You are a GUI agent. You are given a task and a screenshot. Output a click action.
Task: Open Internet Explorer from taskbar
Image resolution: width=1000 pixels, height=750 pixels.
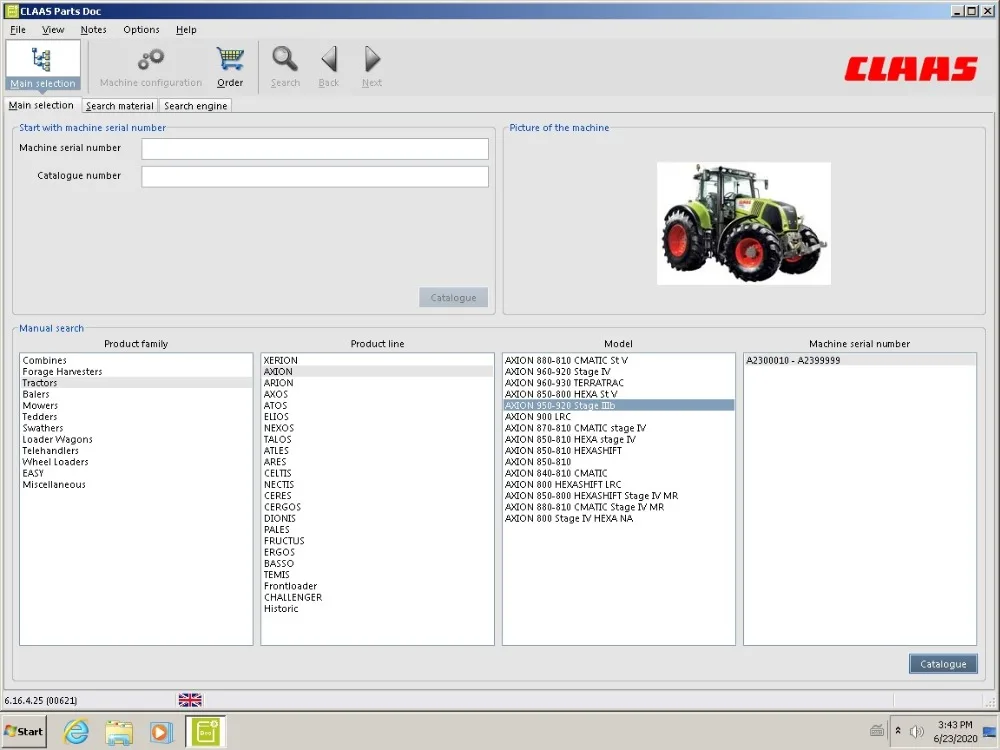(76, 731)
